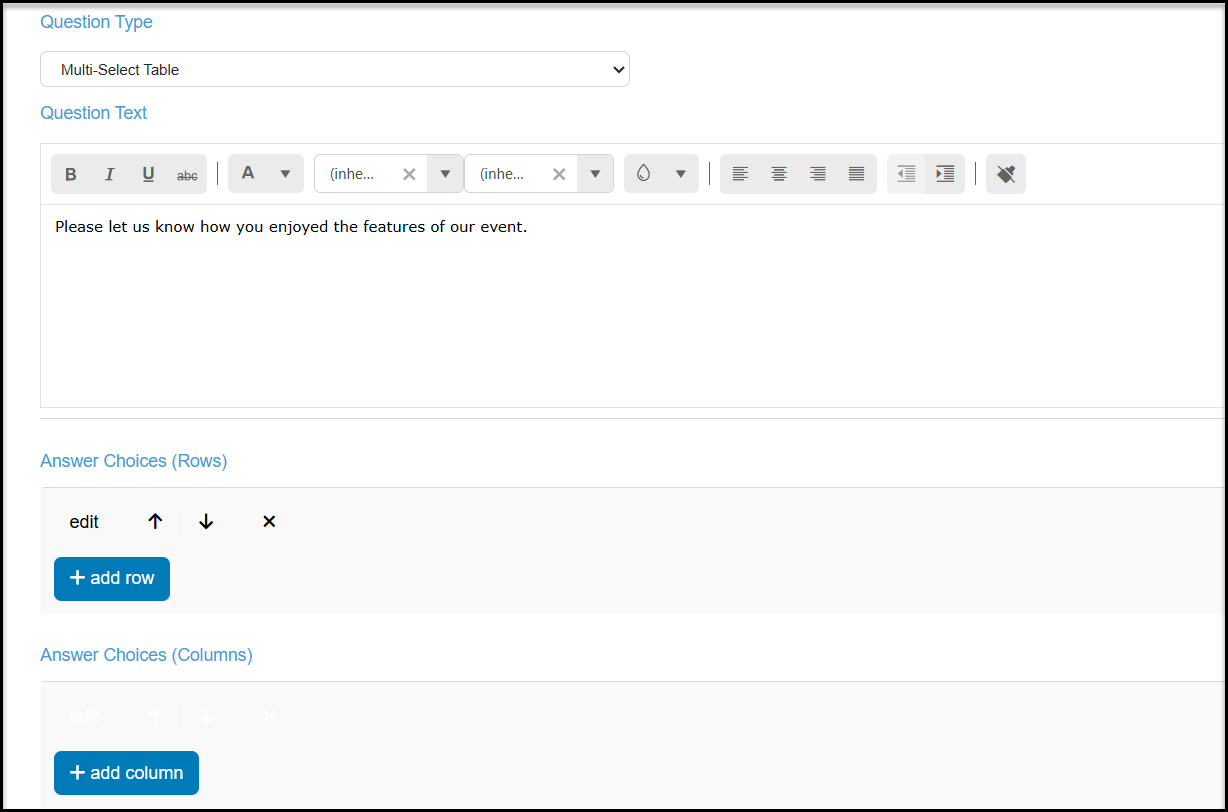Justify the question text
The width and height of the screenshot is (1228, 812).
pyautogui.click(x=857, y=174)
